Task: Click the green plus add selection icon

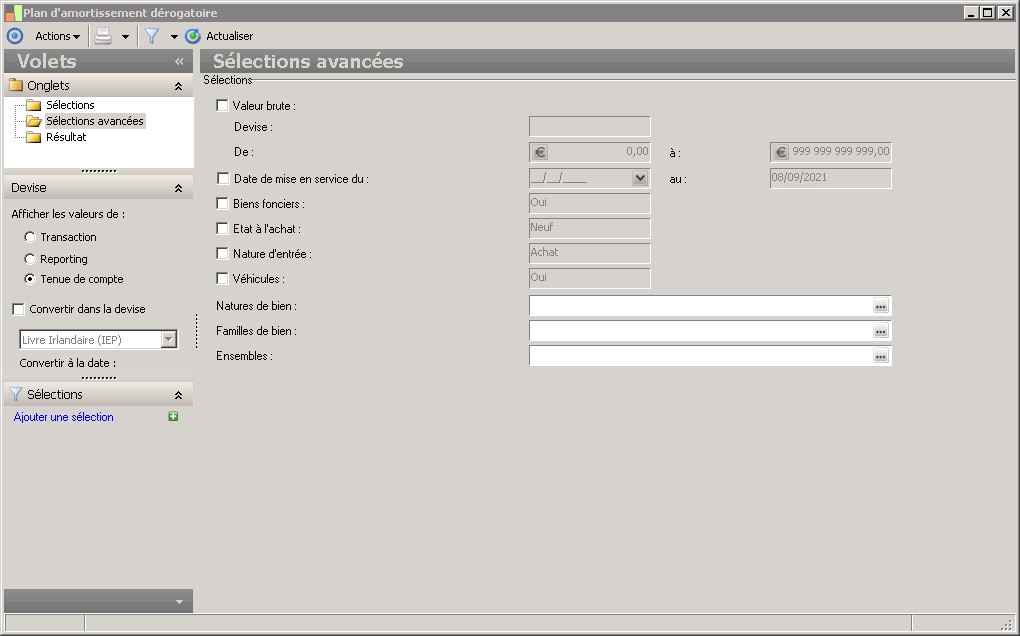Action: (x=173, y=416)
